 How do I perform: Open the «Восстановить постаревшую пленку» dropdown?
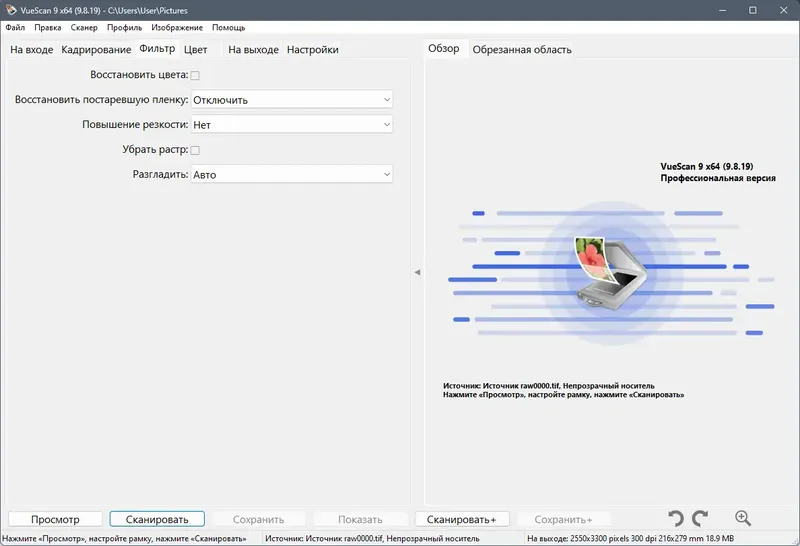pos(292,100)
